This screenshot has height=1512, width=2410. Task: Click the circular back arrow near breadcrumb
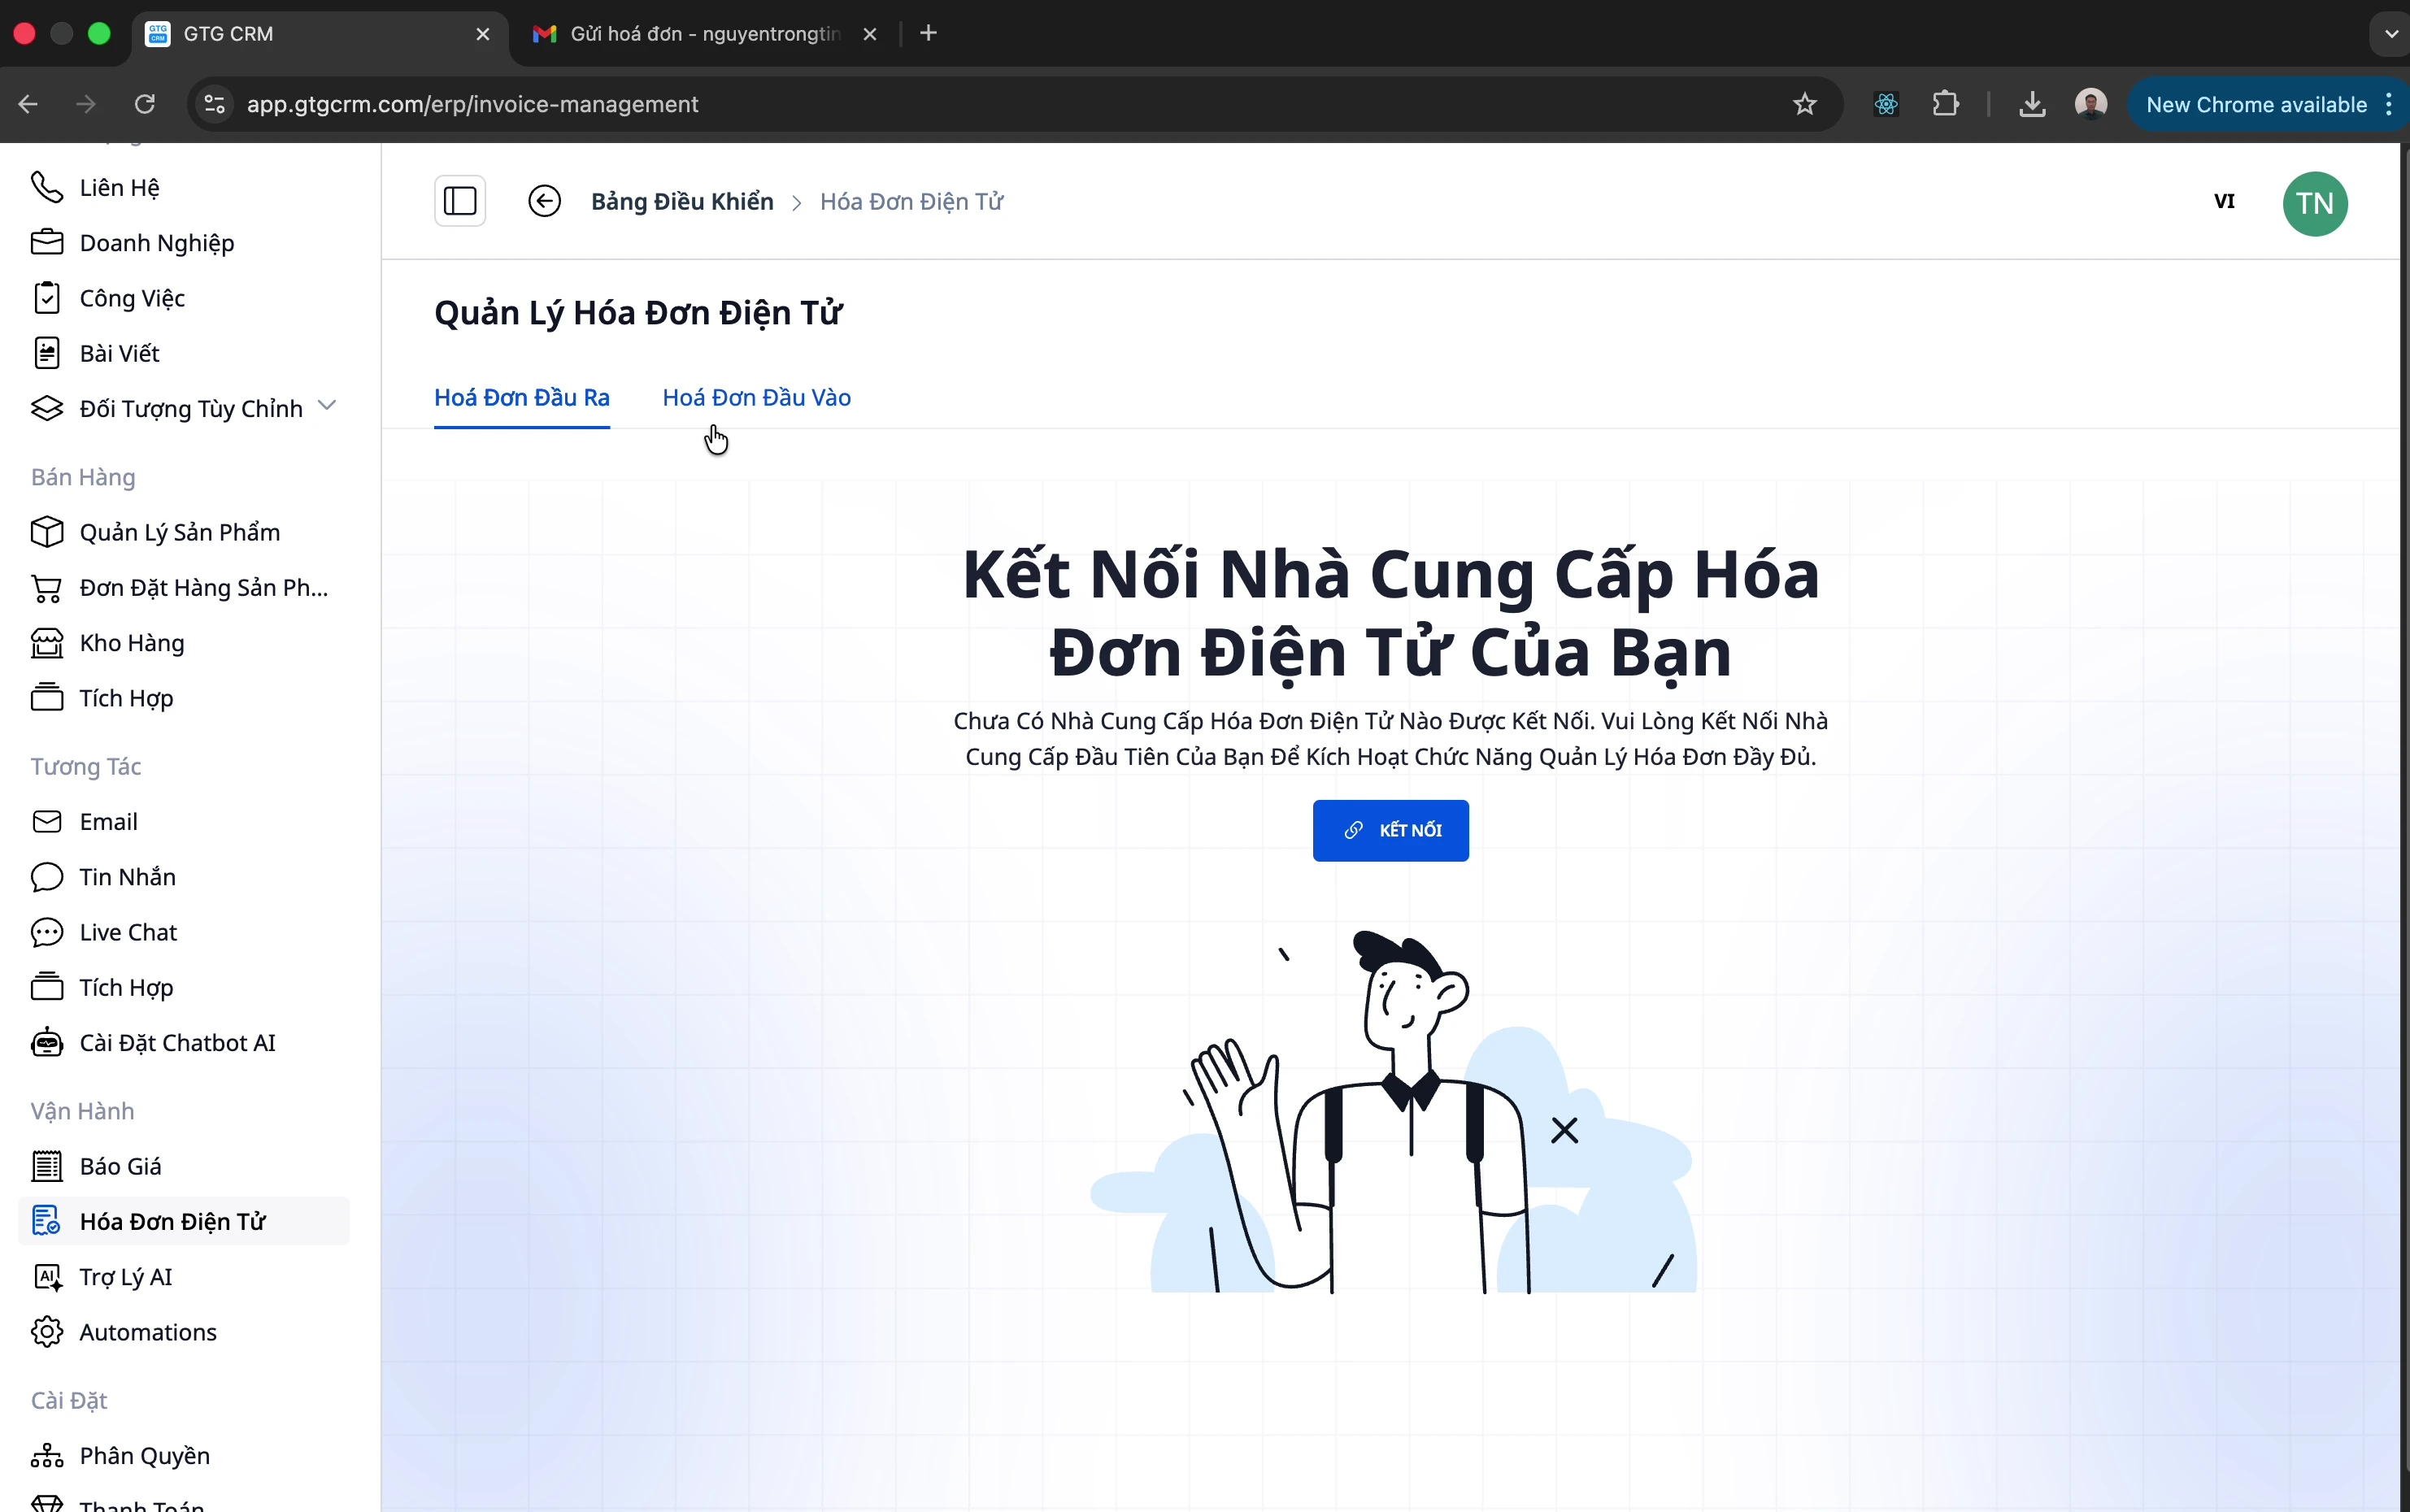click(544, 201)
